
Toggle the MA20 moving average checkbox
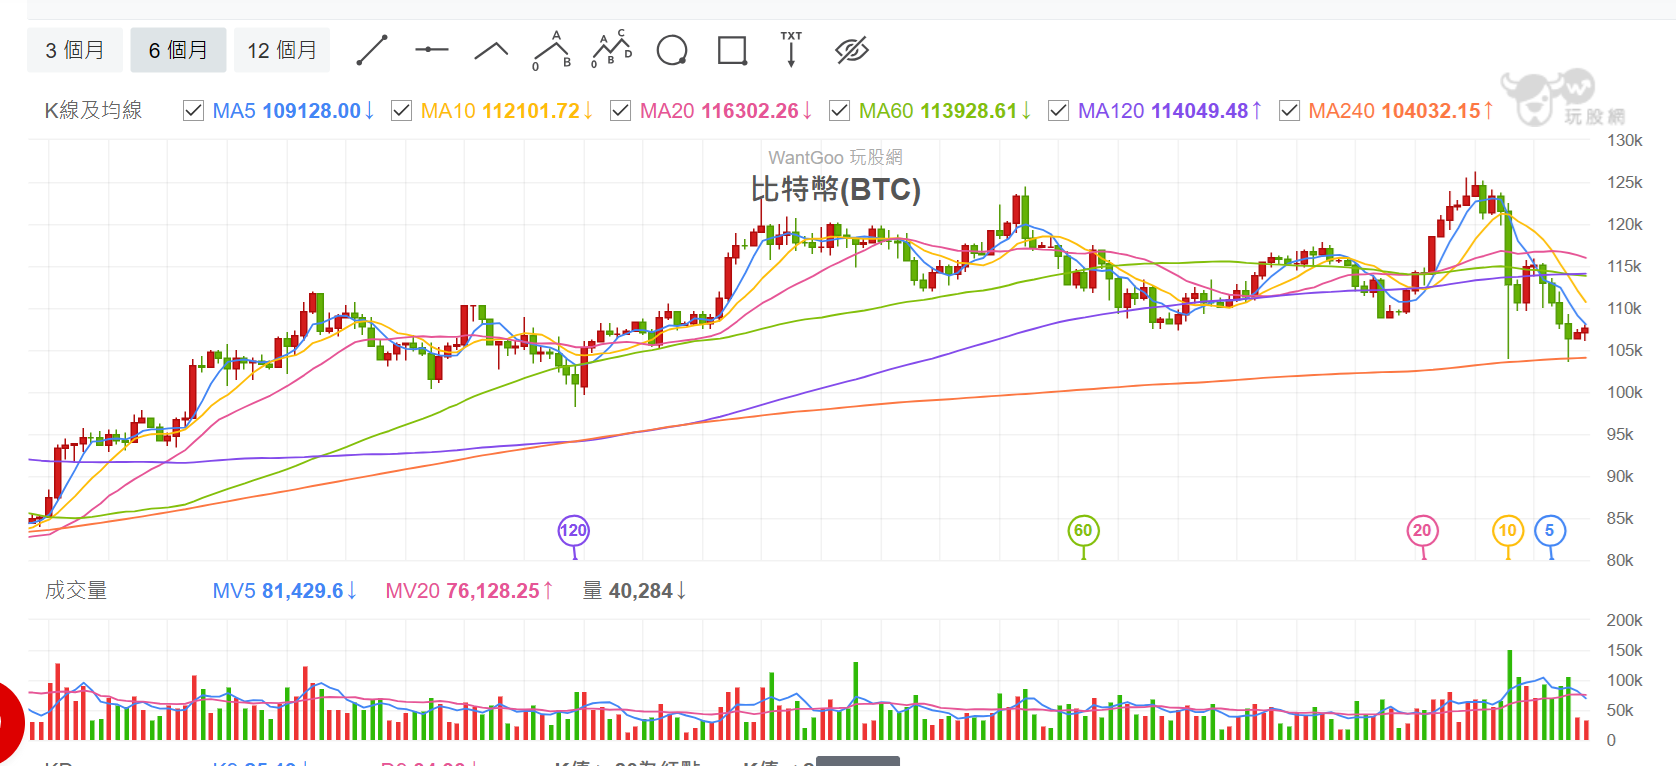coord(621,111)
